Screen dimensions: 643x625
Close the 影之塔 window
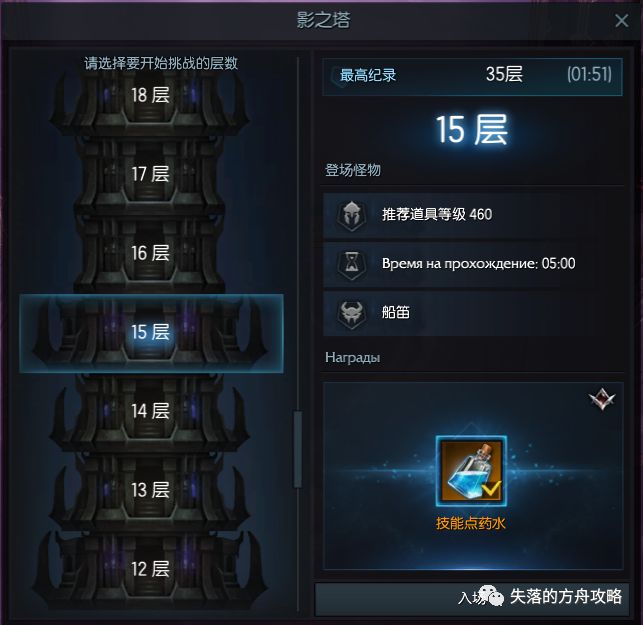(x=622, y=20)
